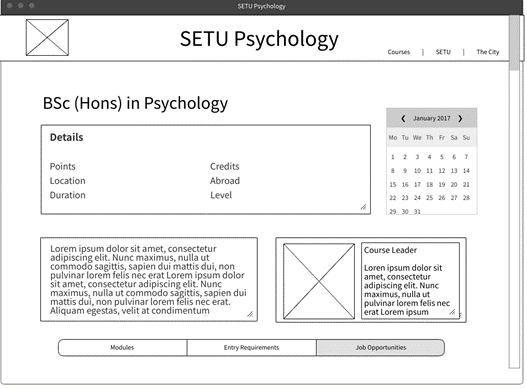Select day 28 in the calendar
527x389 pixels.
pyautogui.click(x=466, y=198)
